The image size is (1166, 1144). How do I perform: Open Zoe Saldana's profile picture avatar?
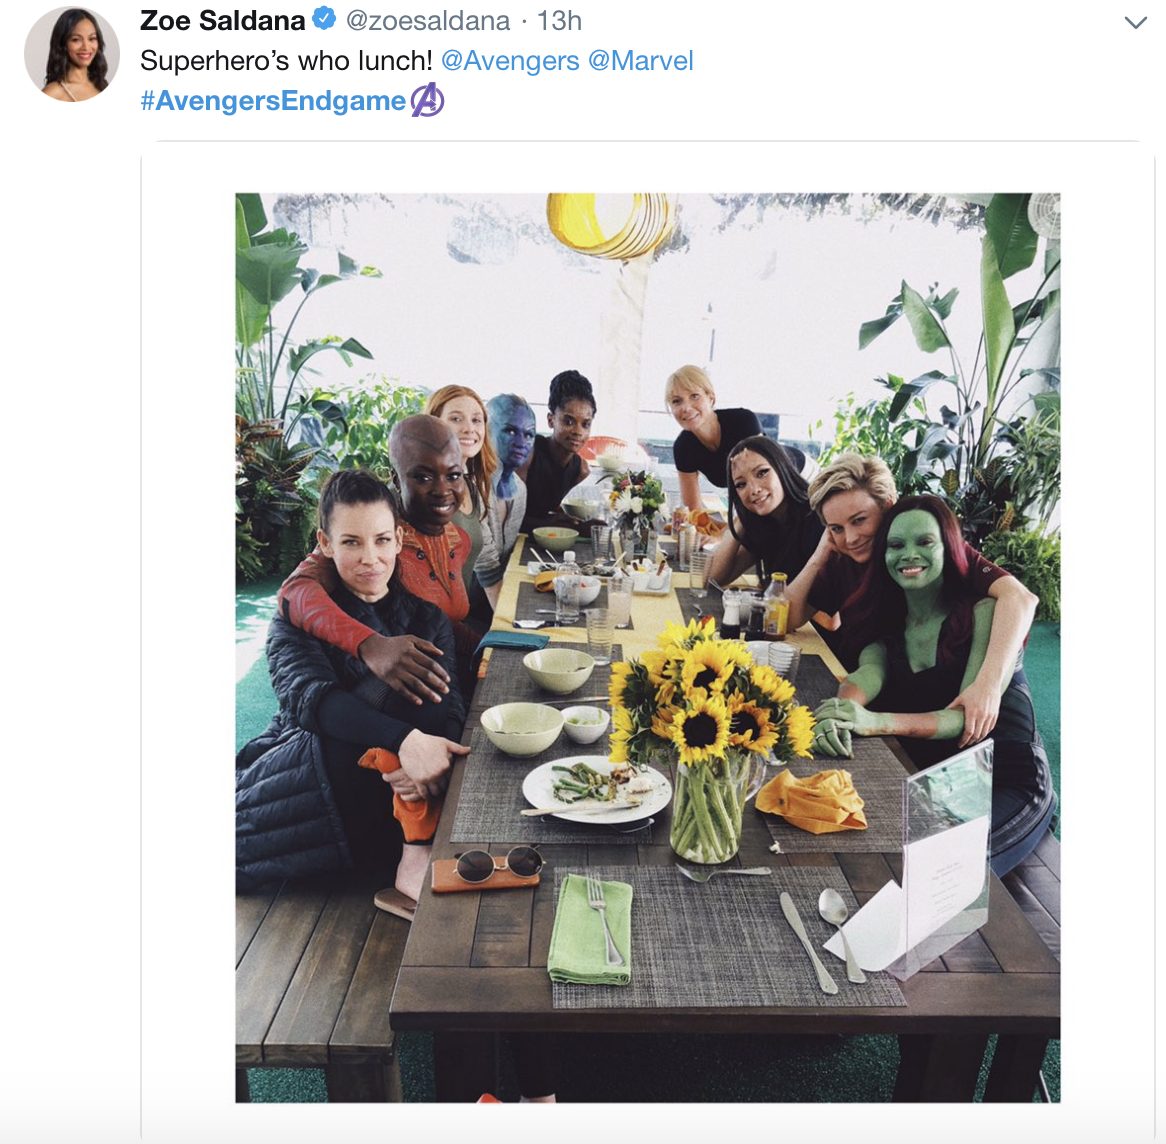pyautogui.click(x=72, y=54)
